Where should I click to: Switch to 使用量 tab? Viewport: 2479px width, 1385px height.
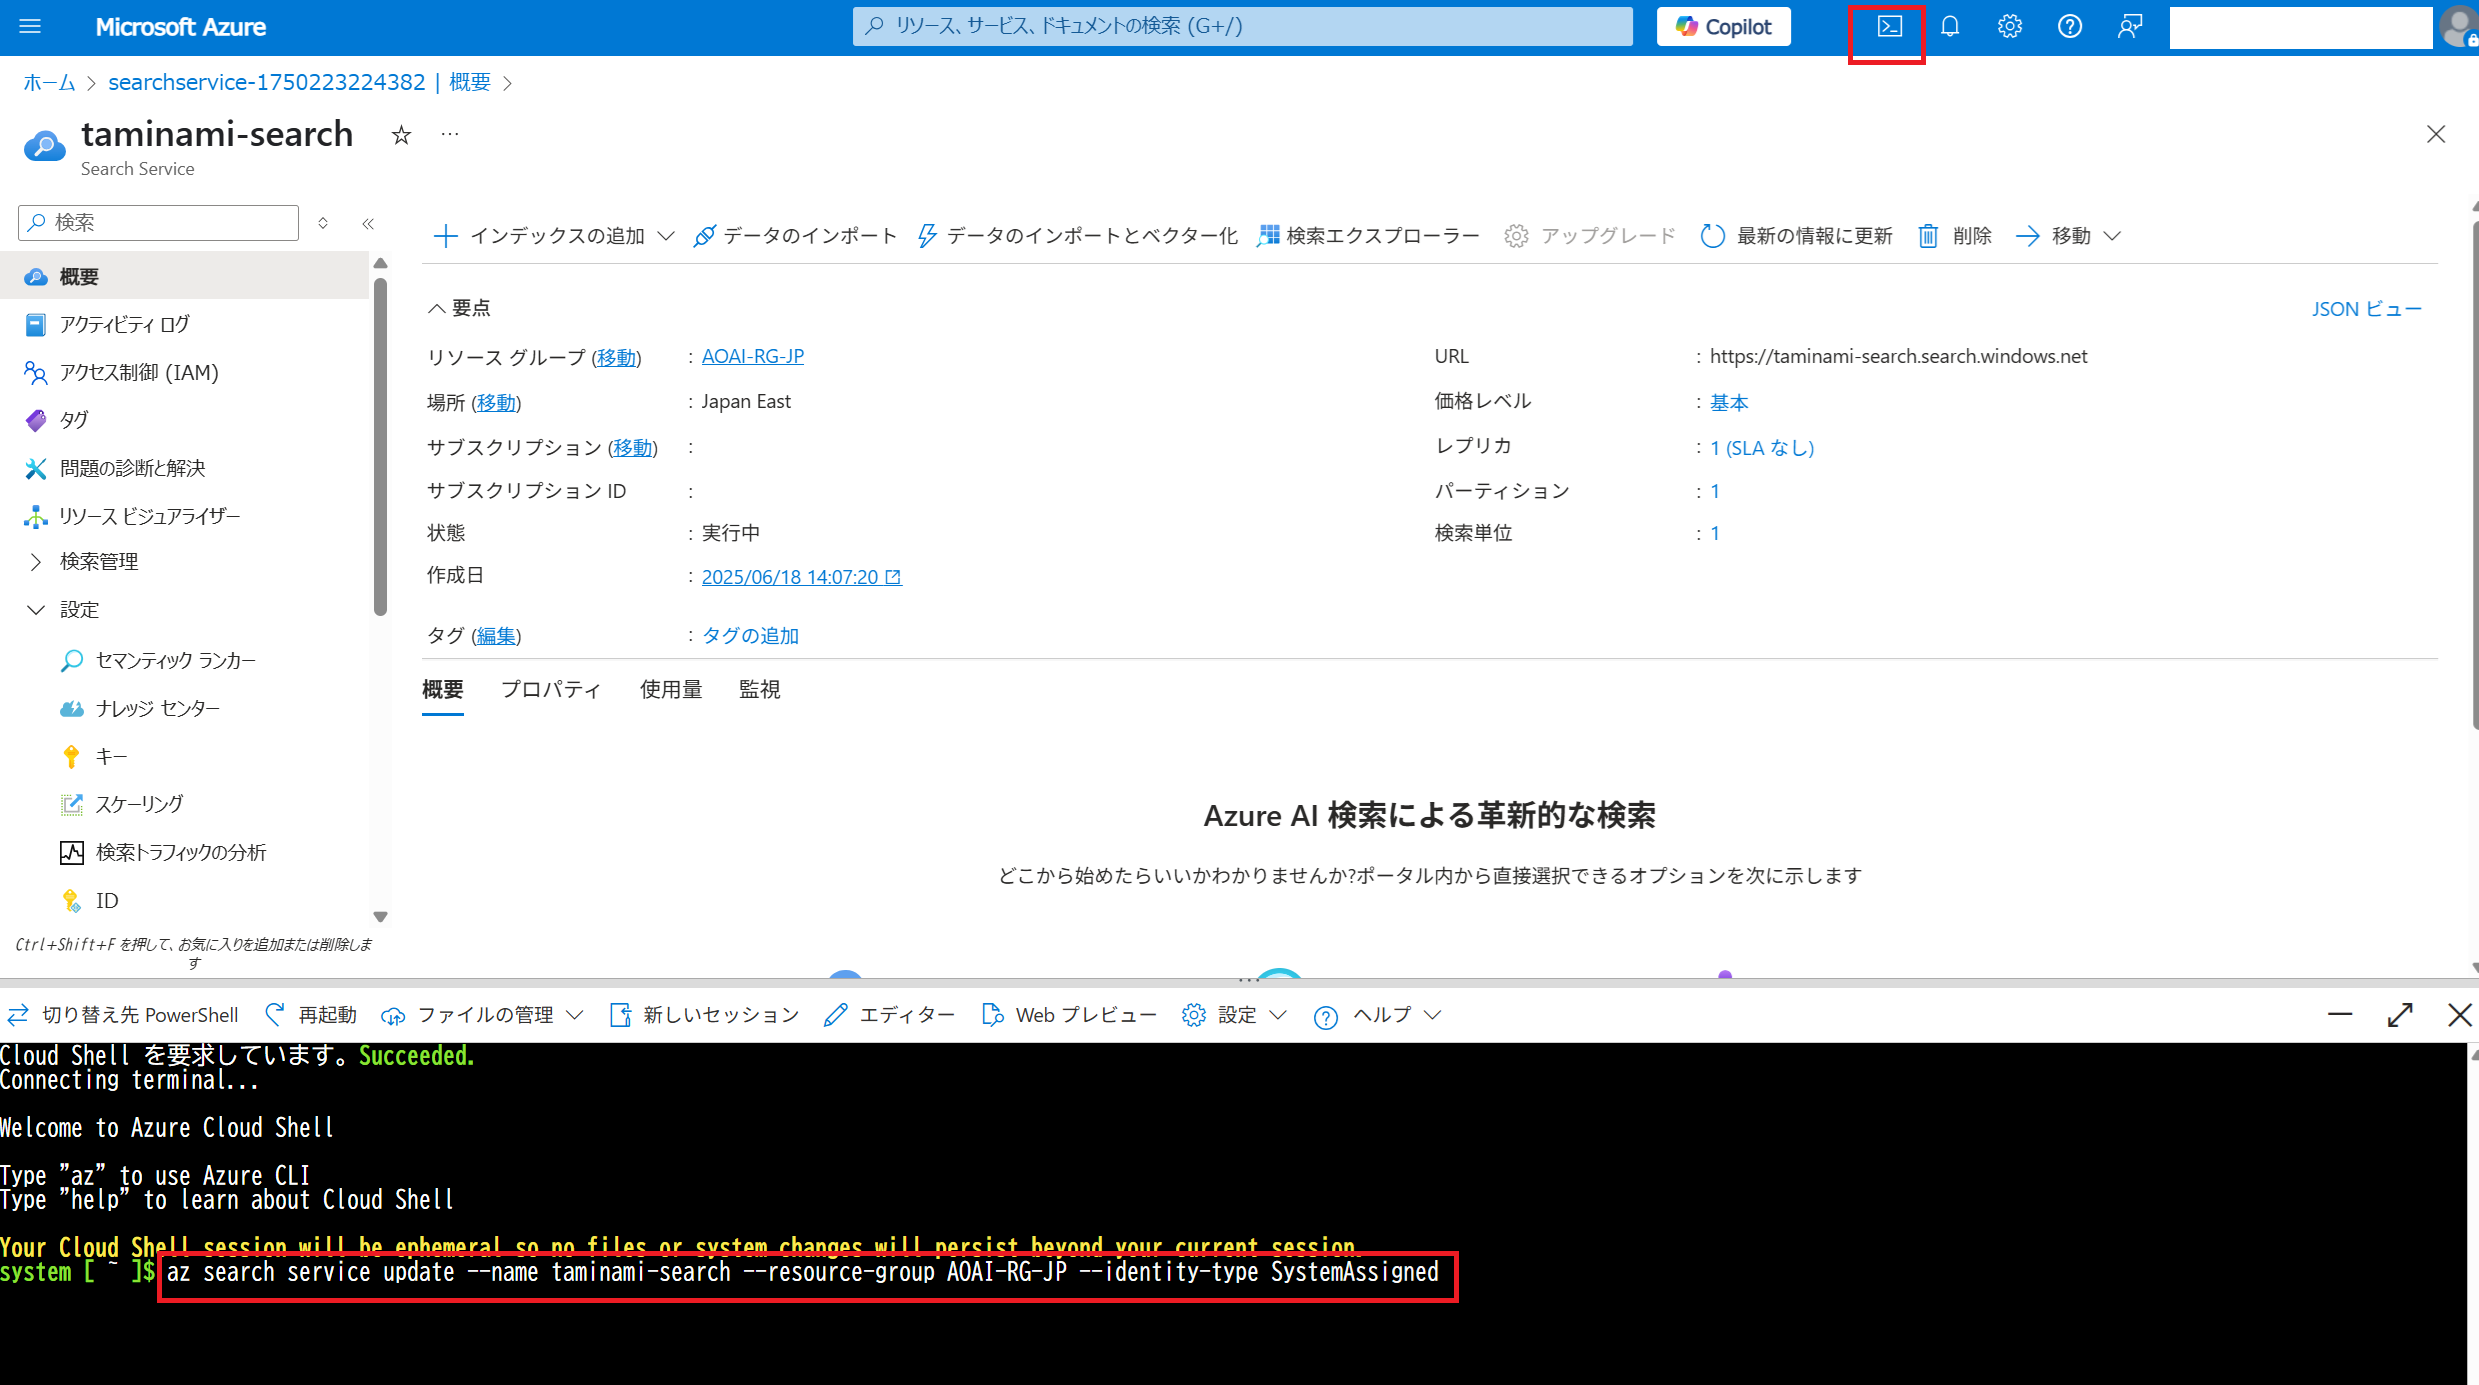[x=671, y=690]
